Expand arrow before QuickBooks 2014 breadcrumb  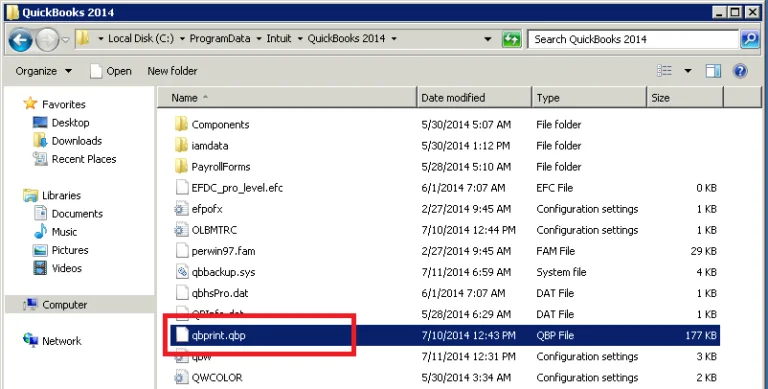tap(300, 39)
